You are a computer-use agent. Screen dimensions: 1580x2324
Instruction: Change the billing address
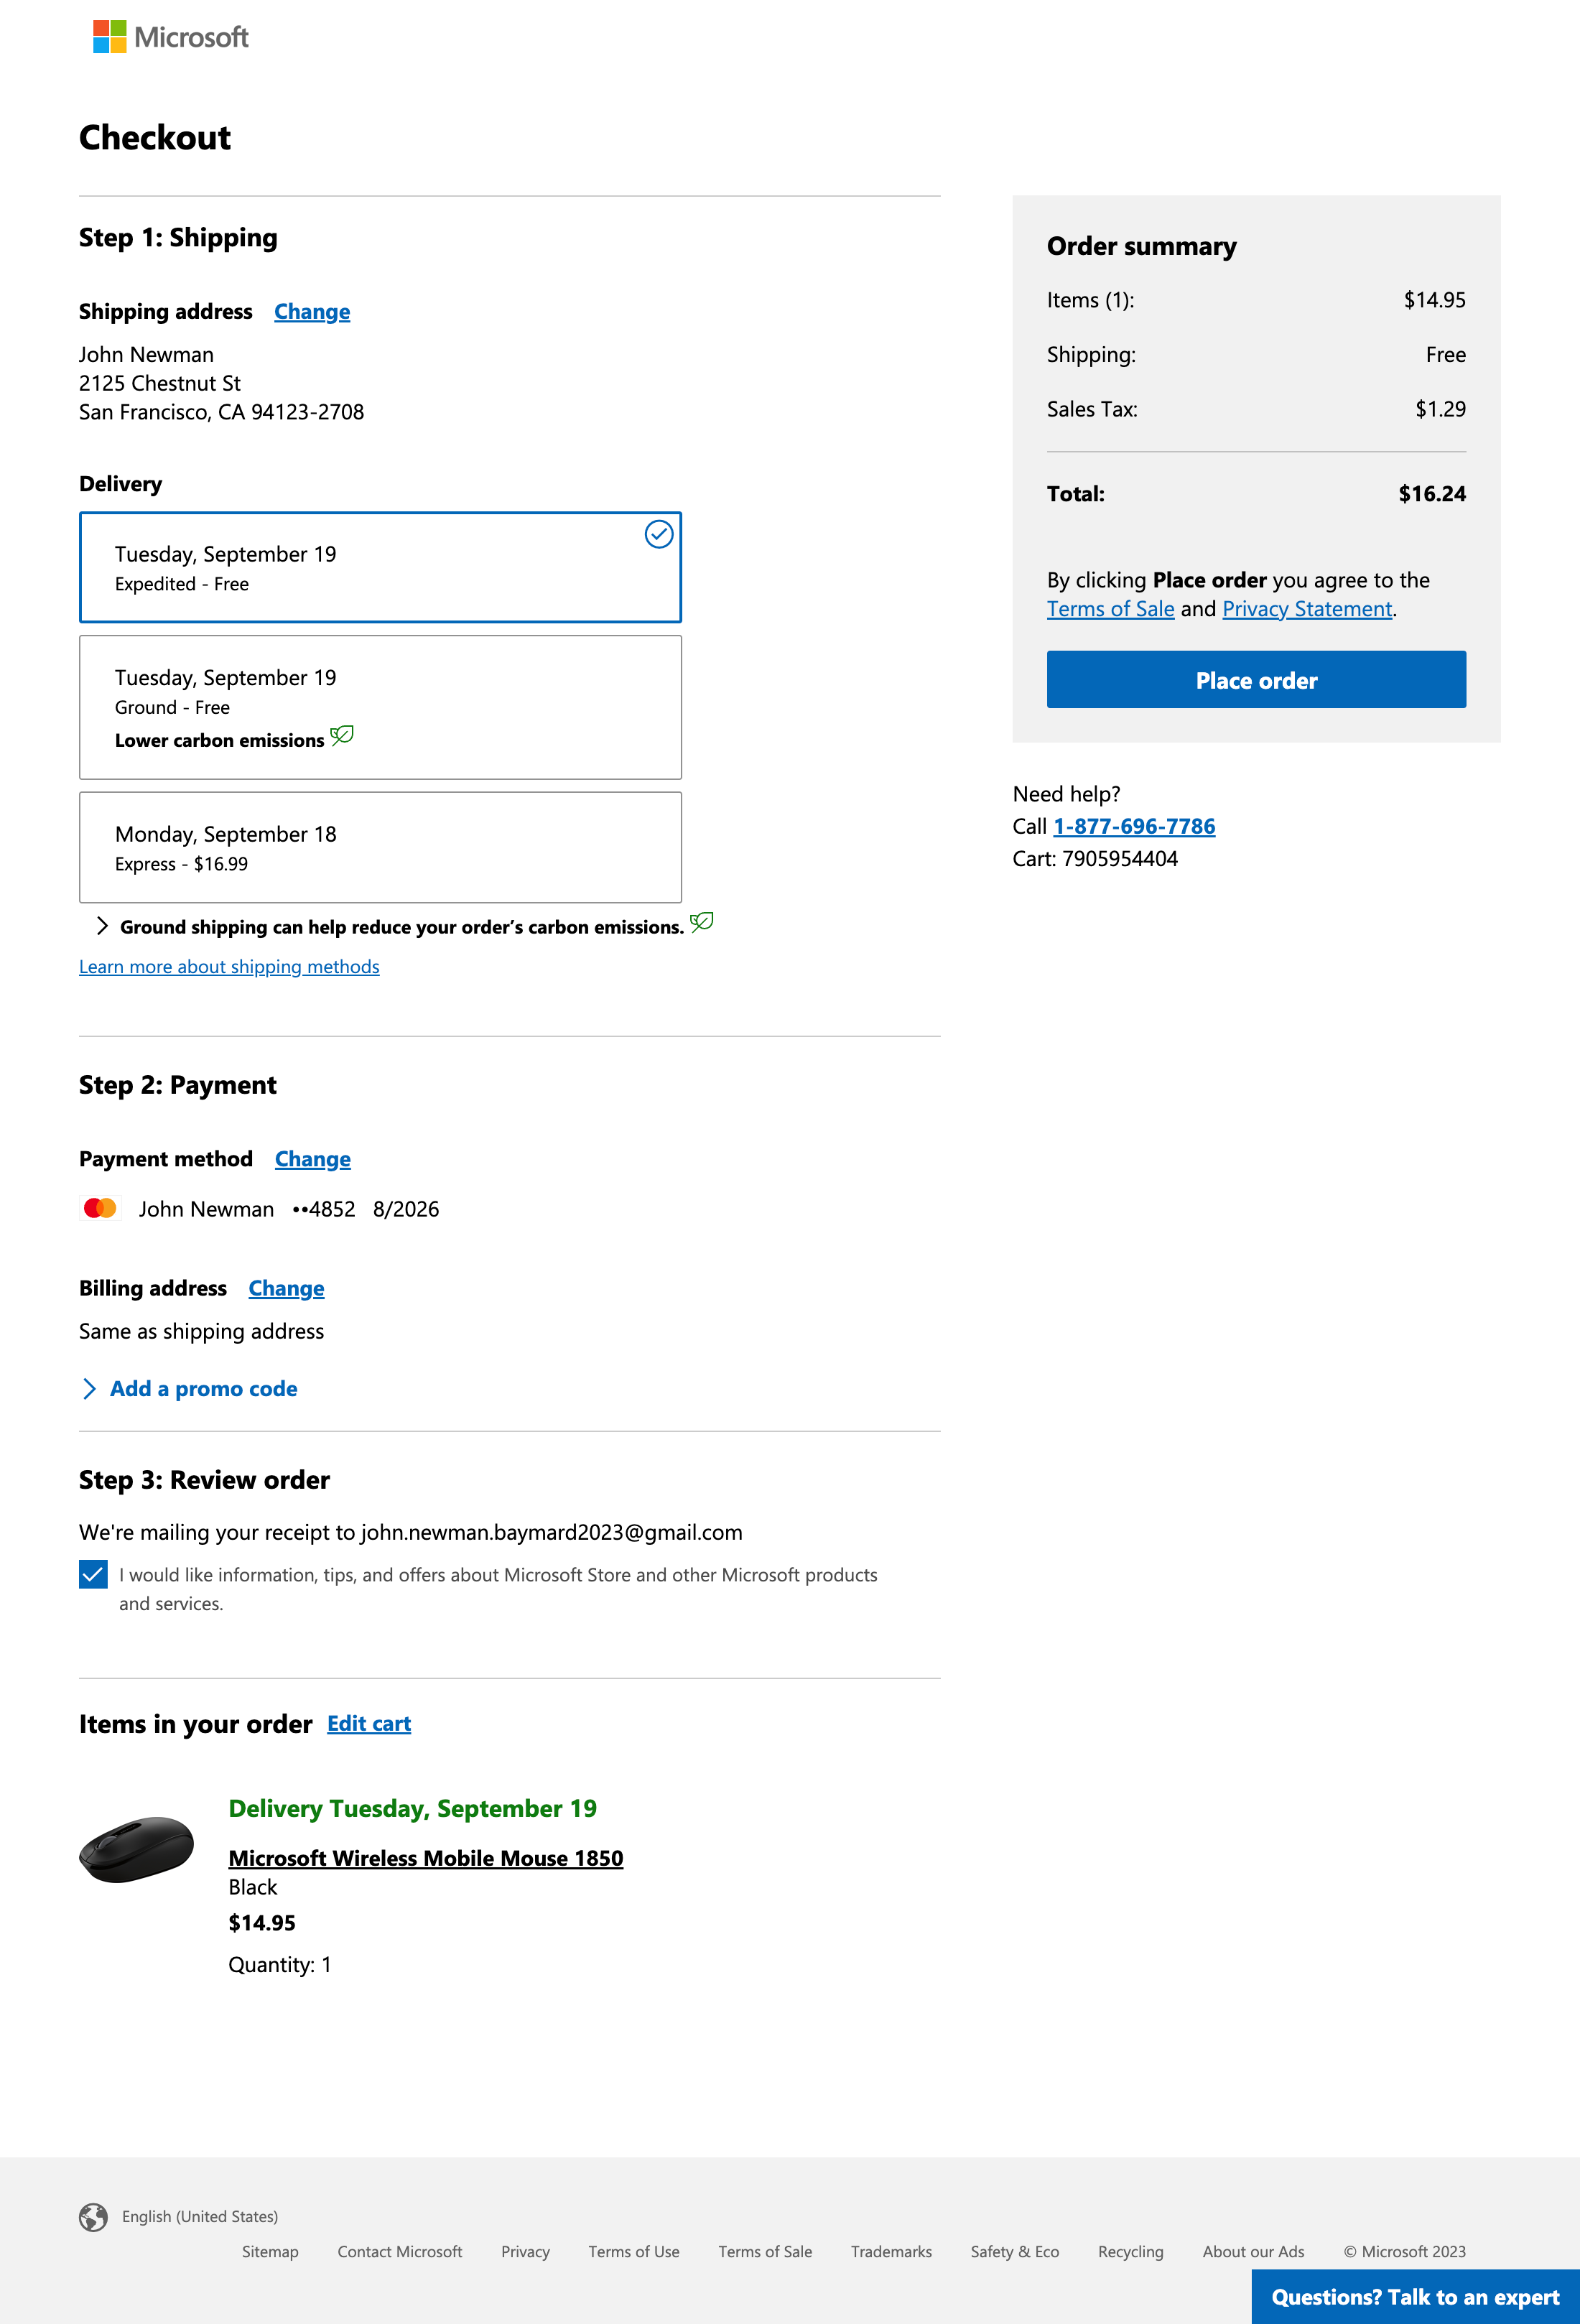click(x=286, y=1288)
